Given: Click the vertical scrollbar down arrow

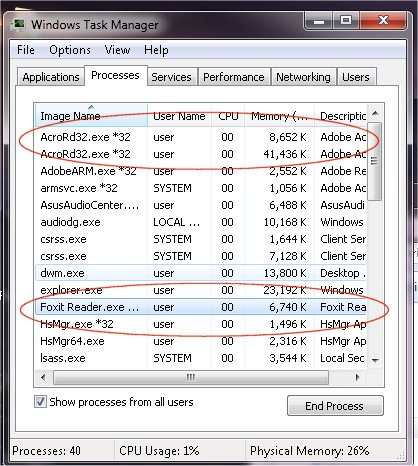Looking at the screenshot, I should (375, 360).
